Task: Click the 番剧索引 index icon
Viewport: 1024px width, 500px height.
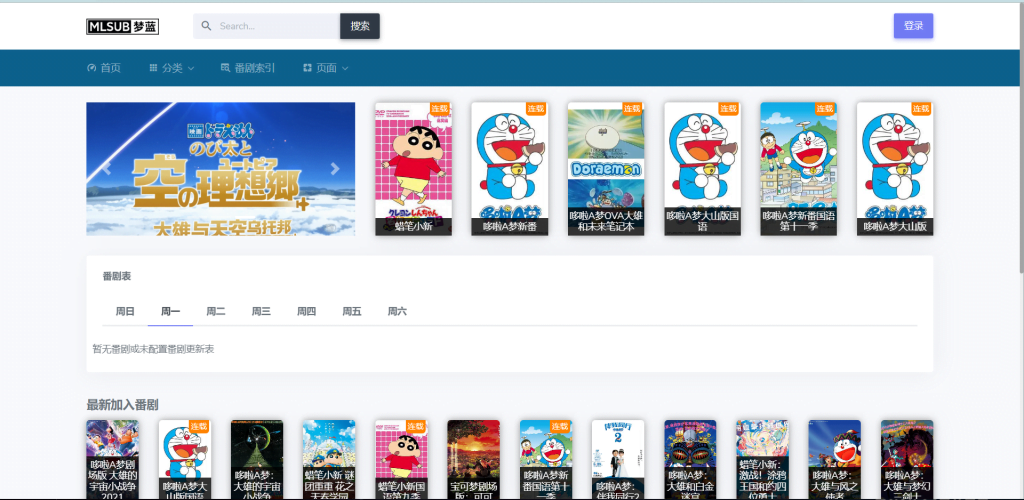Action: pos(225,68)
